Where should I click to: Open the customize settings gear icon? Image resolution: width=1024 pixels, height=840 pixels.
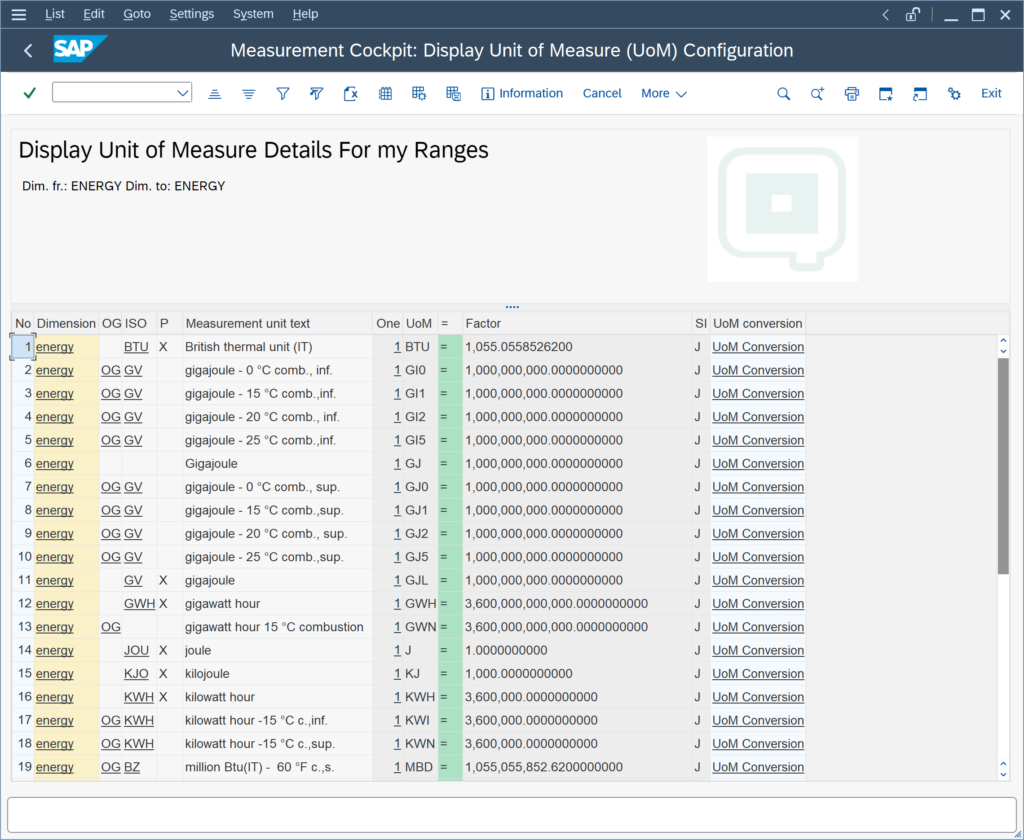click(954, 94)
